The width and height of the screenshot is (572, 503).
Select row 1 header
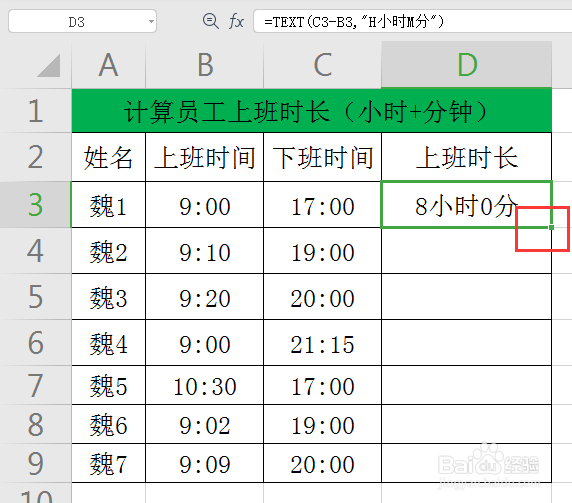[x=35, y=111]
